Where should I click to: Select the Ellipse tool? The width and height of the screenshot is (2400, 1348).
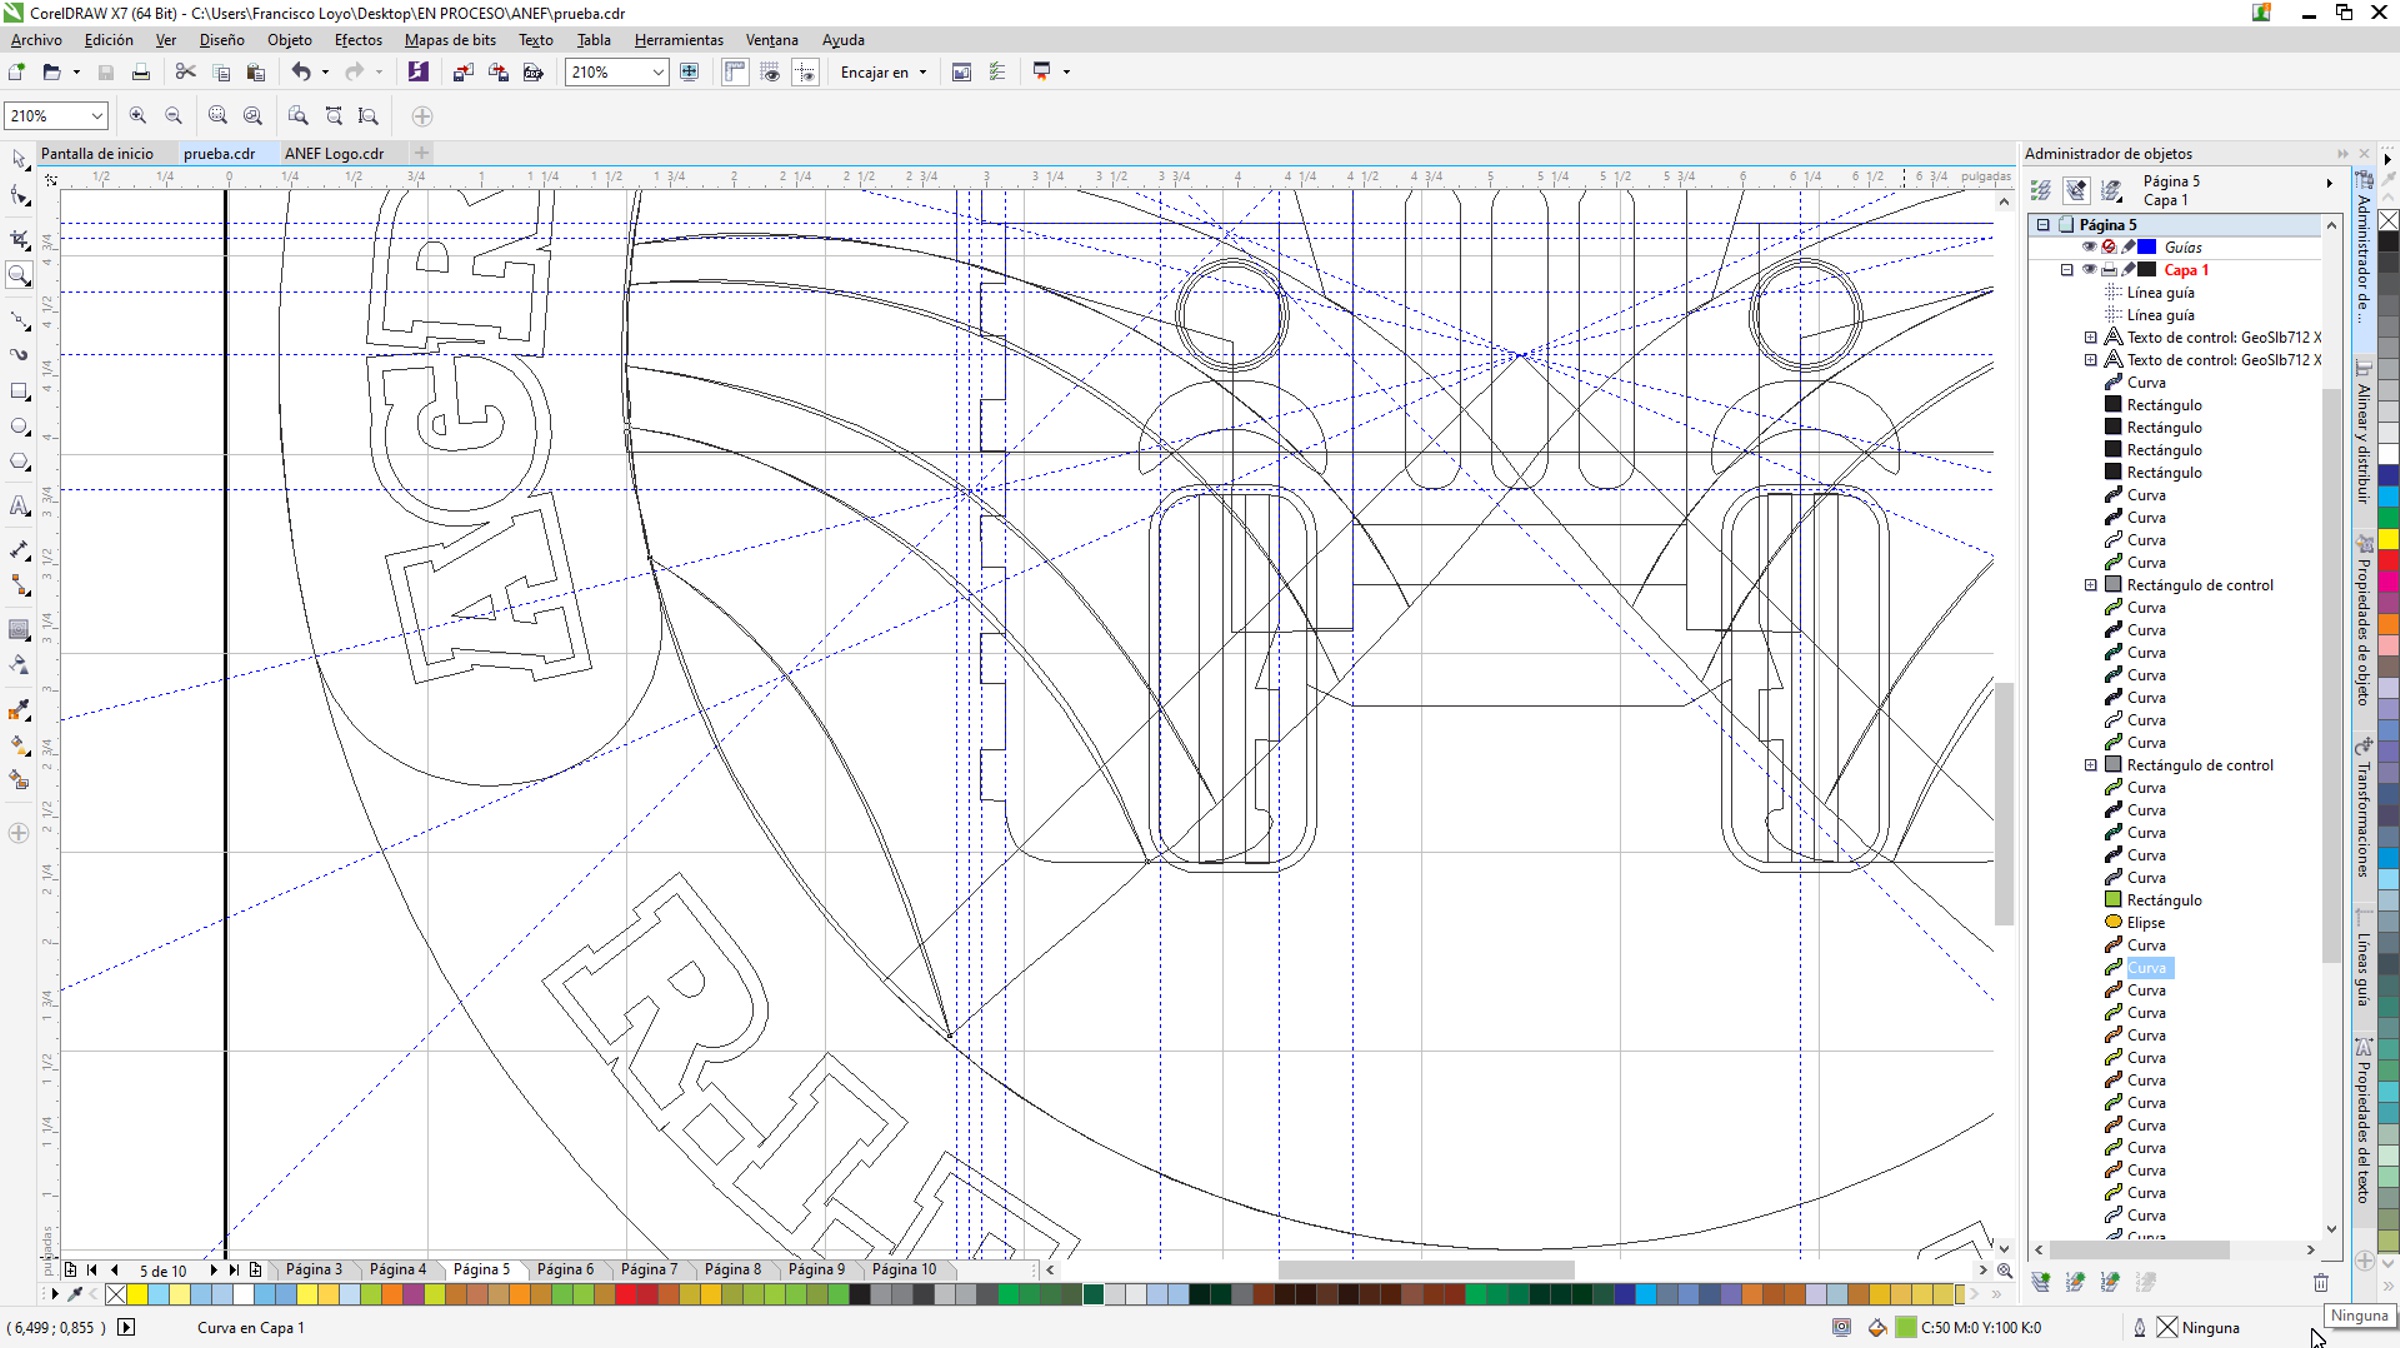click(x=19, y=427)
